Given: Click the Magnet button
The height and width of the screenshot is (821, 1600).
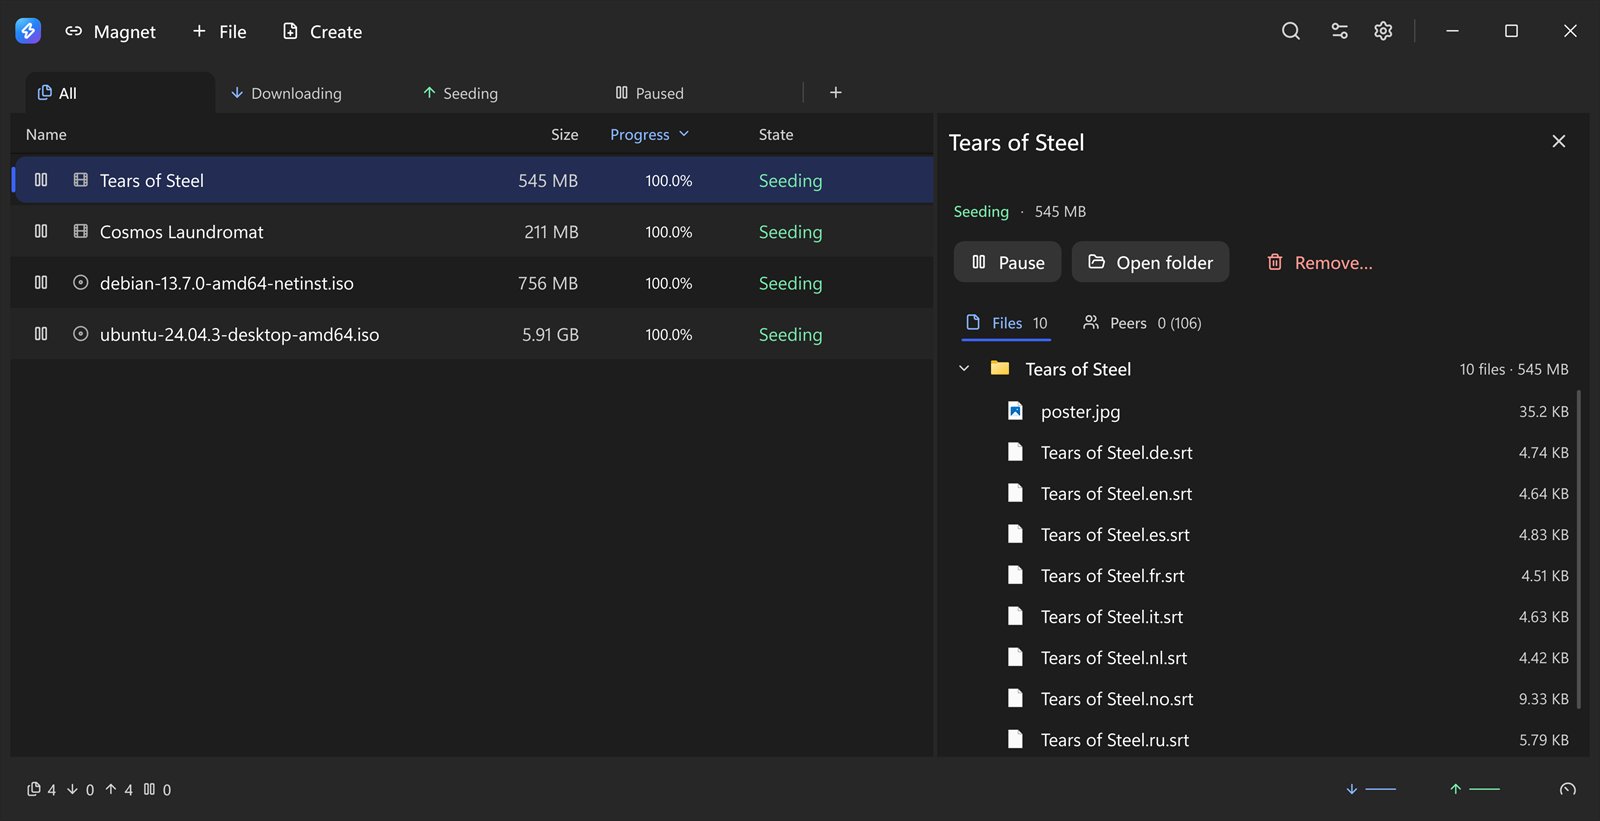Looking at the screenshot, I should (x=110, y=31).
